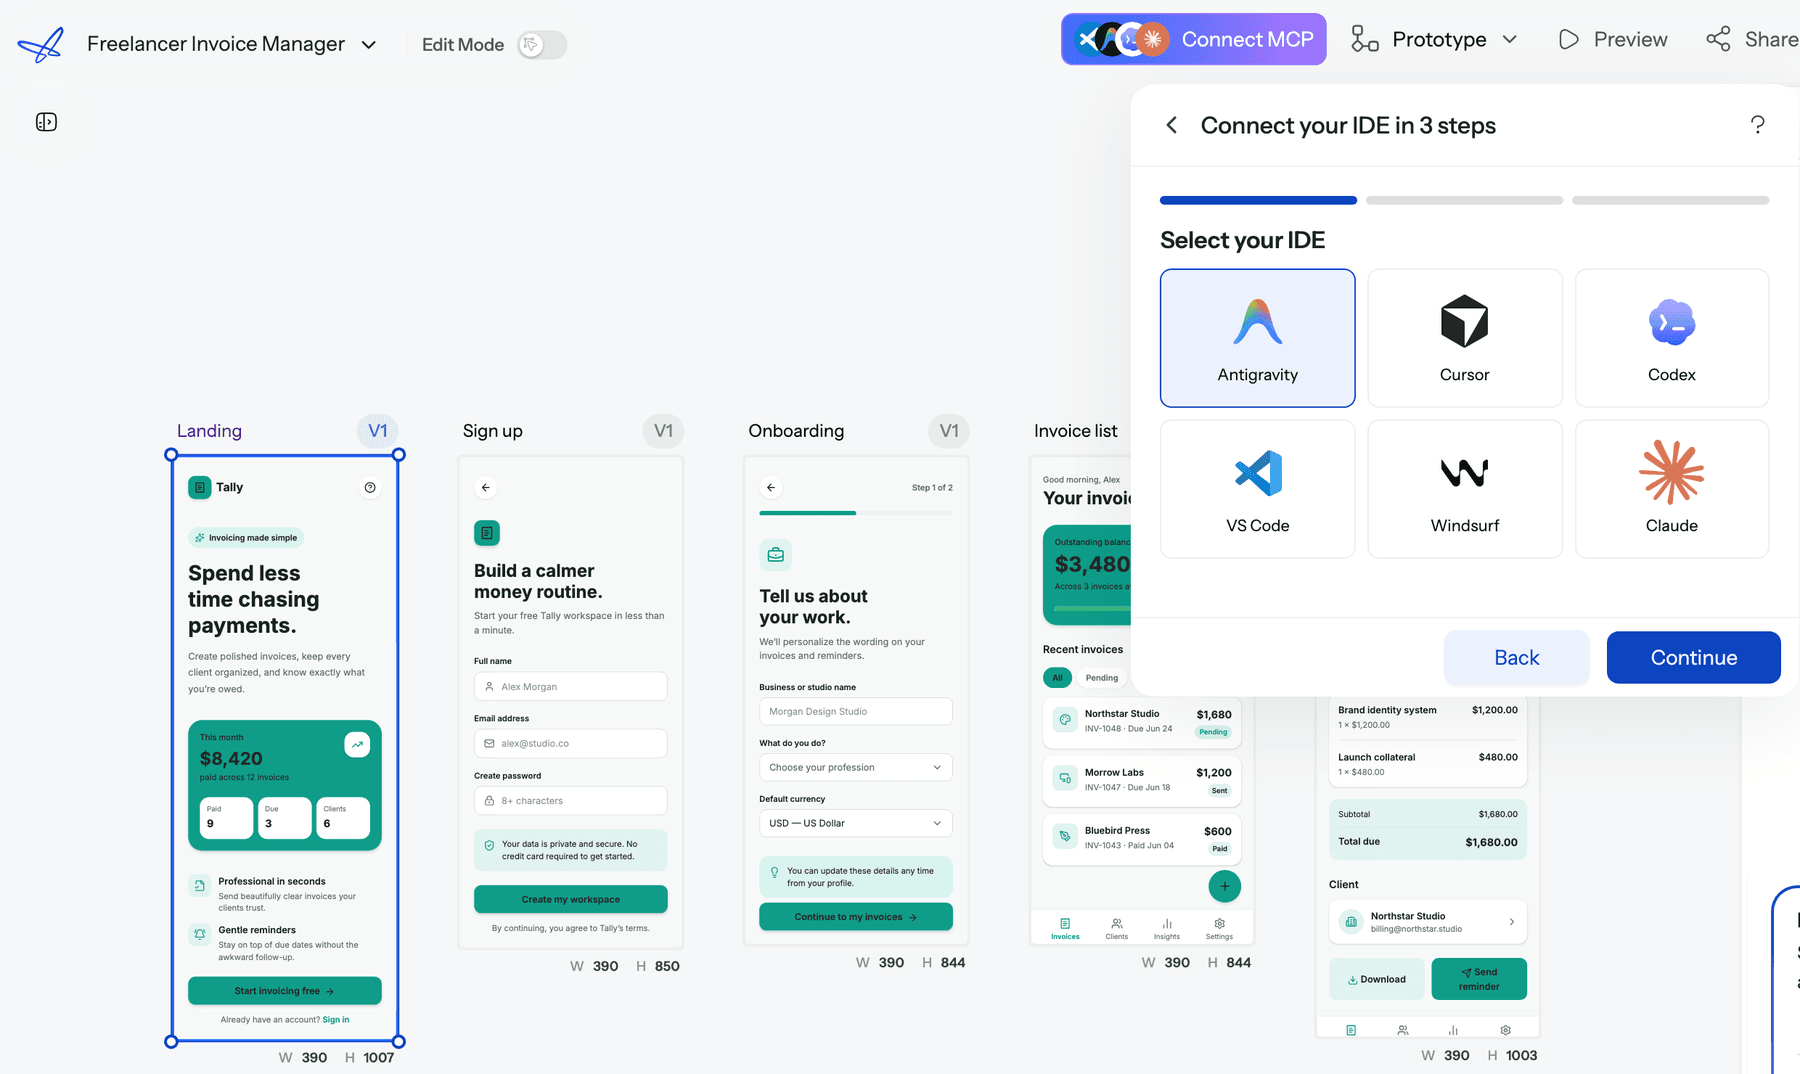1800x1074 pixels.
Task: Open Choose your profession dropdown
Action: click(856, 767)
